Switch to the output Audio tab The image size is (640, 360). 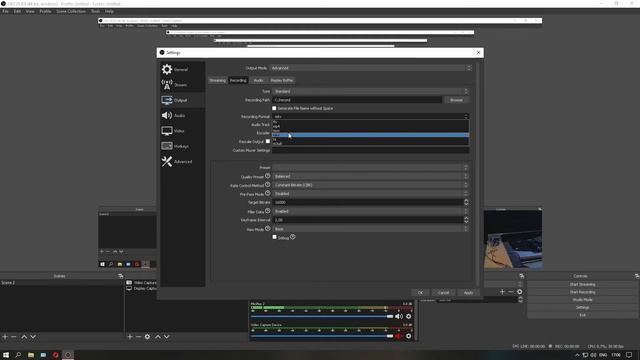pos(258,80)
